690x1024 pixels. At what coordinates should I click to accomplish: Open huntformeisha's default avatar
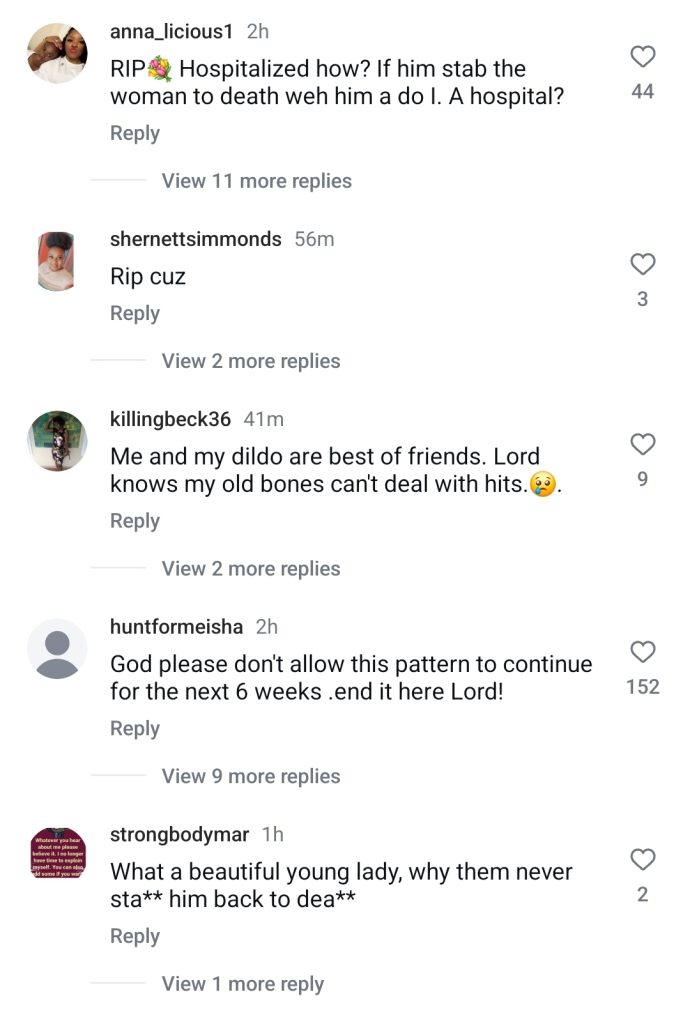click(57, 648)
